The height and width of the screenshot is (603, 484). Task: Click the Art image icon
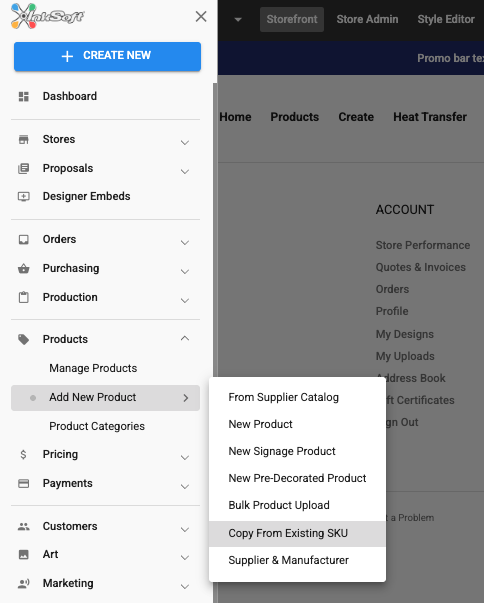(x=24, y=555)
